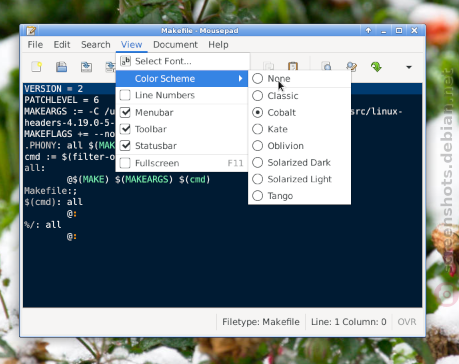Click the Find and Replace toolbar icon

(x=351, y=67)
